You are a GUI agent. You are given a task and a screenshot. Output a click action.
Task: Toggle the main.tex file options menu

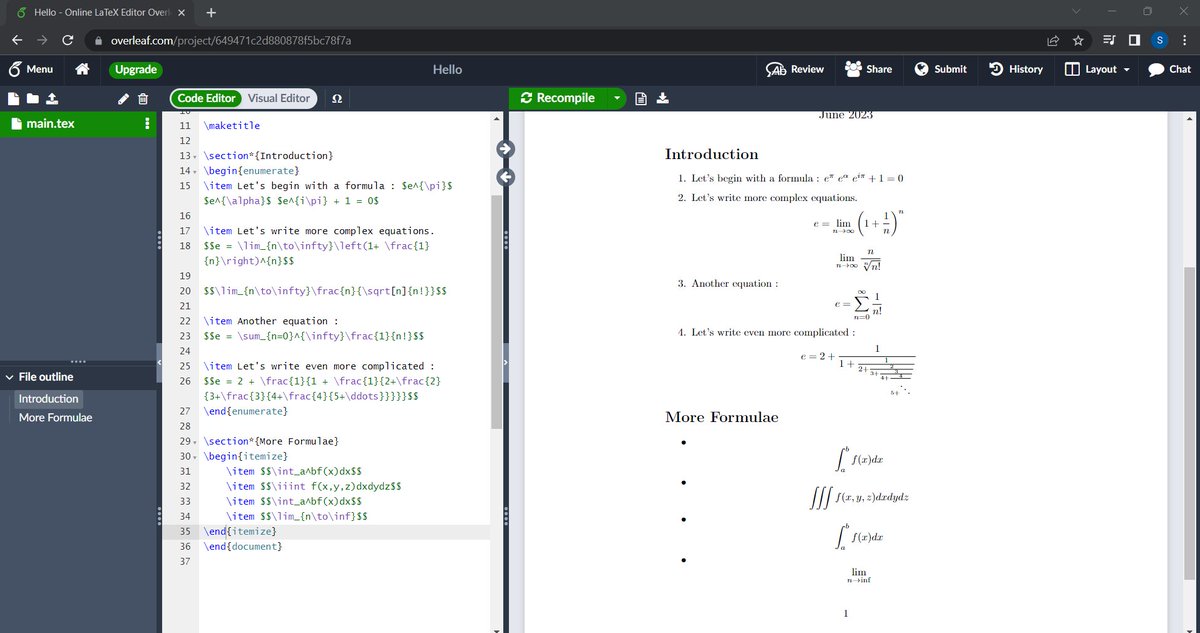click(147, 123)
